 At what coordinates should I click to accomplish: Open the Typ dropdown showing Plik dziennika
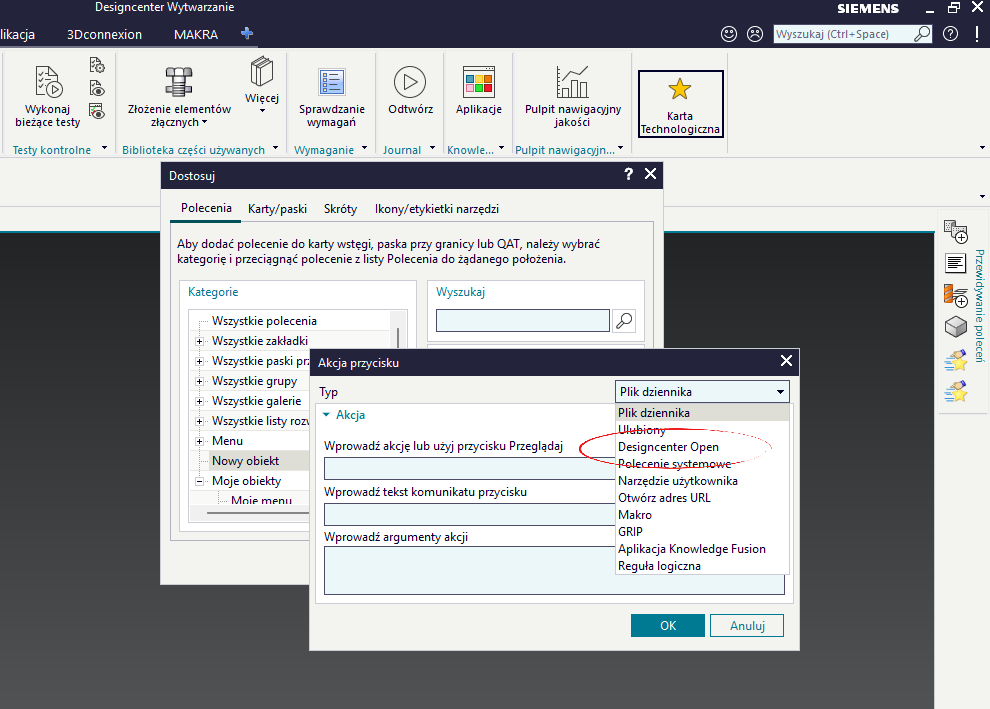702,391
